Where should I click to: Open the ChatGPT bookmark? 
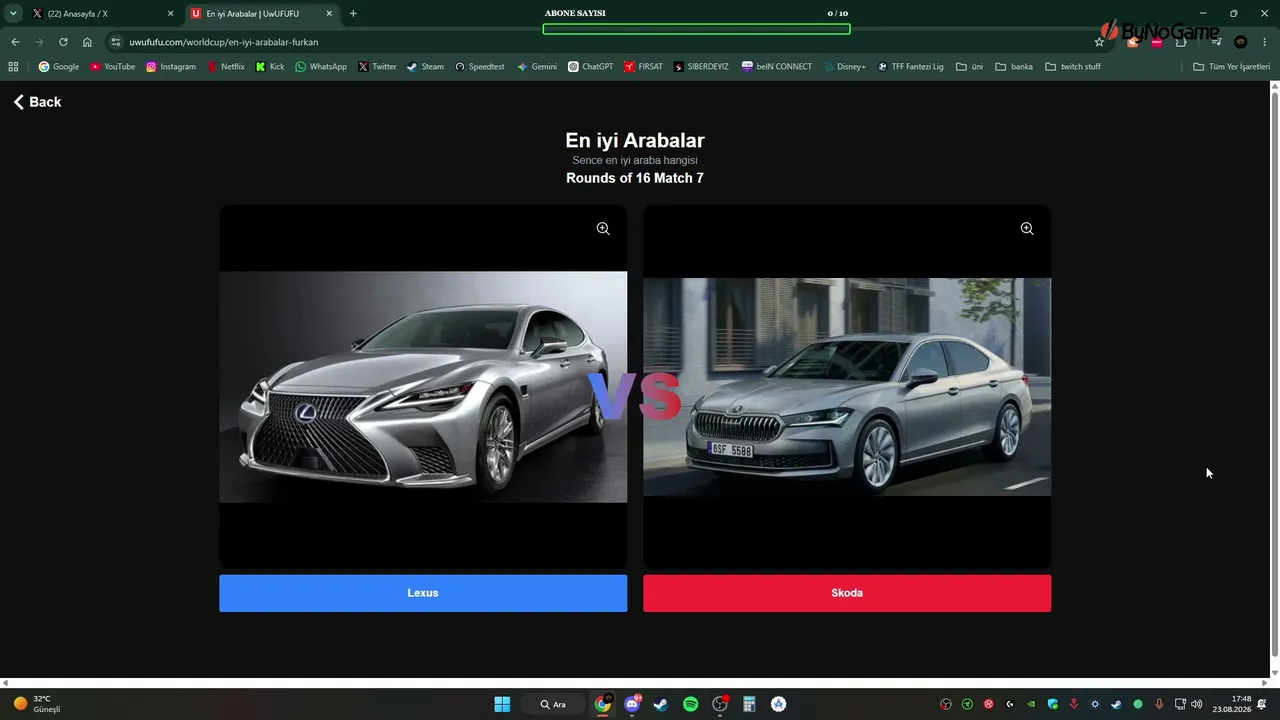click(590, 67)
